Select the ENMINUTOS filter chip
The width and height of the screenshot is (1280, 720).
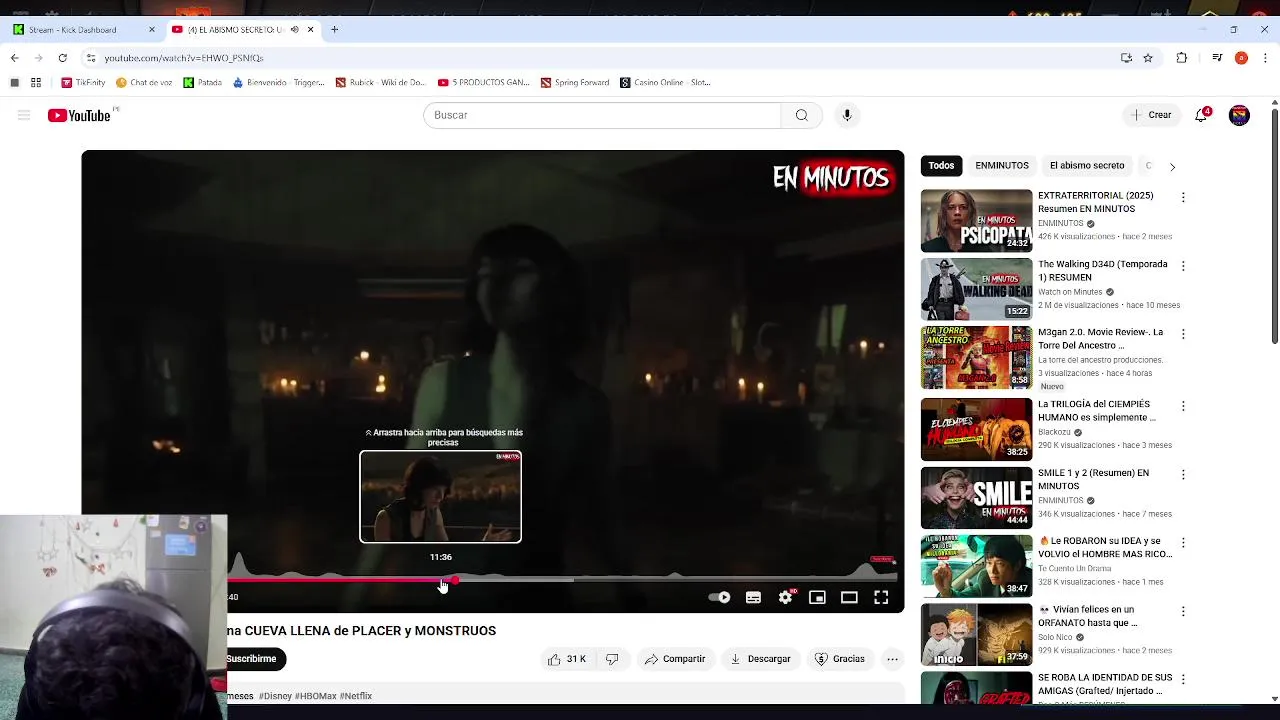[x=1002, y=166]
